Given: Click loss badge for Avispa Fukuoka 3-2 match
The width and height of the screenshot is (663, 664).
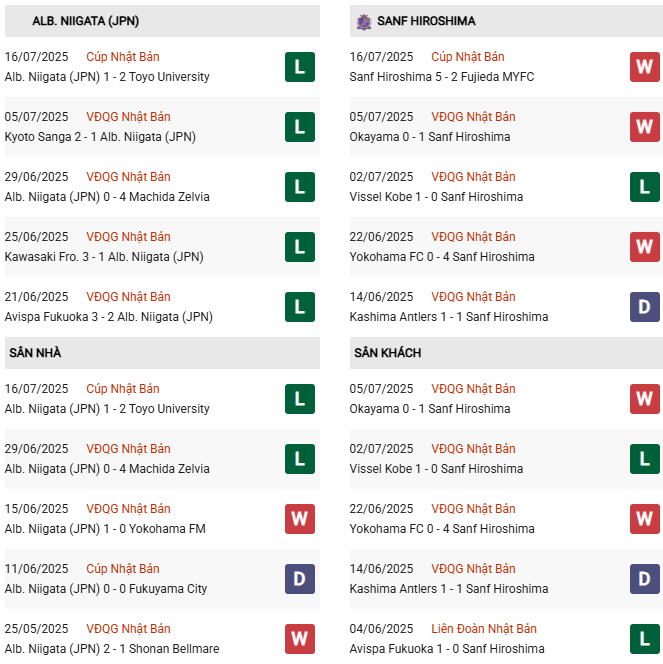Looking at the screenshot, I should click(x=300, y=307).
